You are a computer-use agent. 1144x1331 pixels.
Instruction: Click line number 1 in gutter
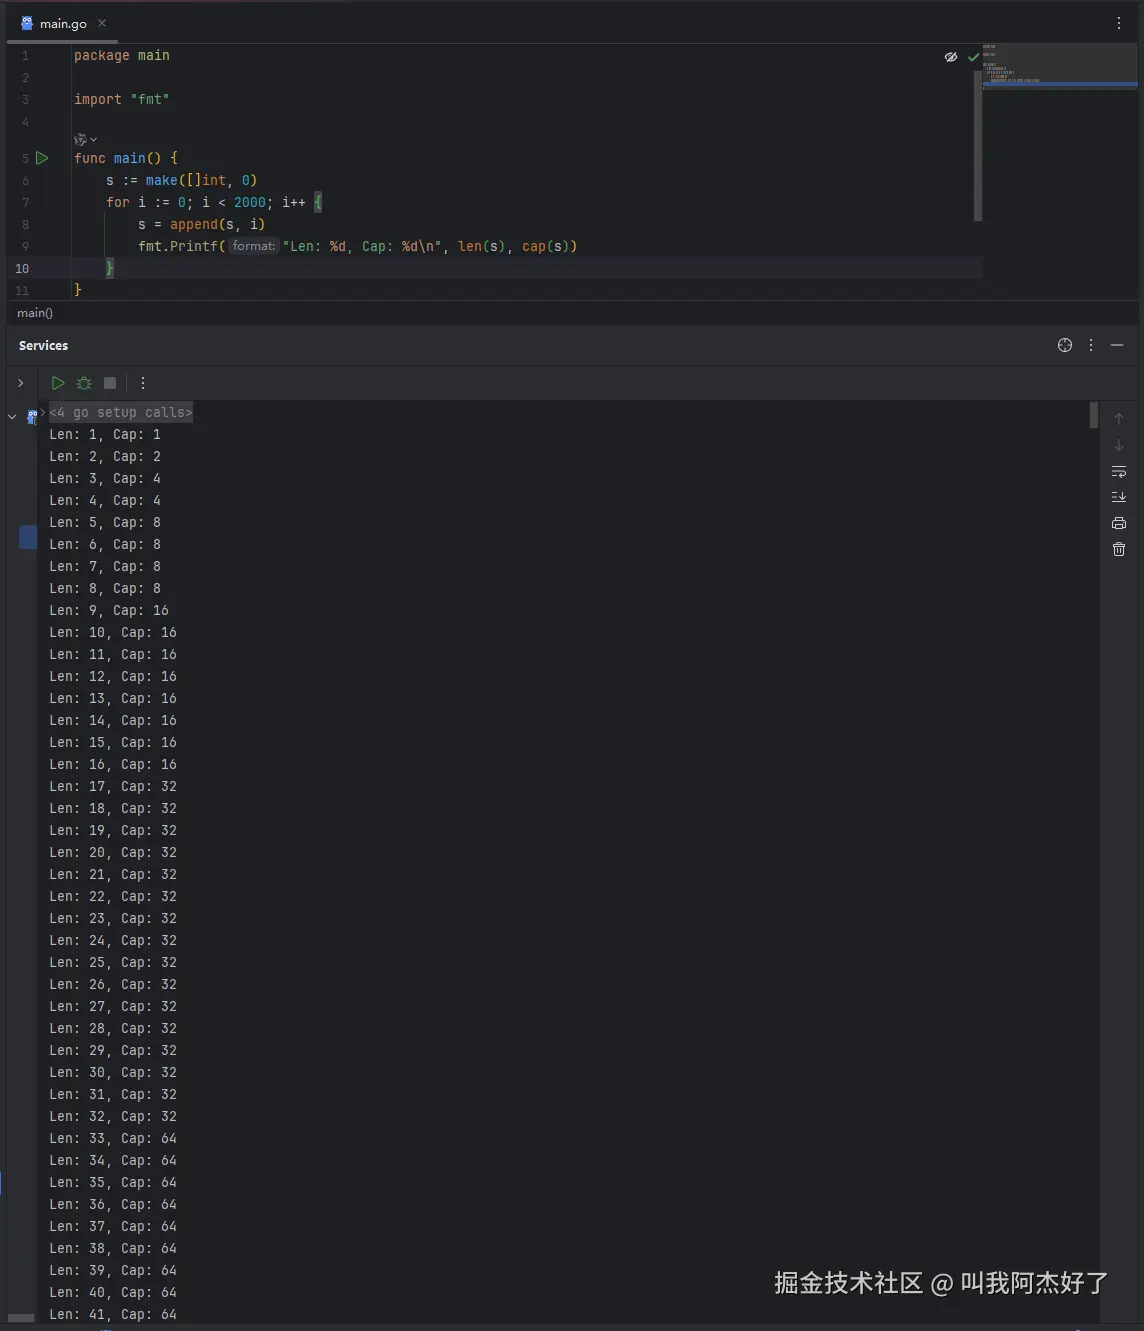pos(25,55)
